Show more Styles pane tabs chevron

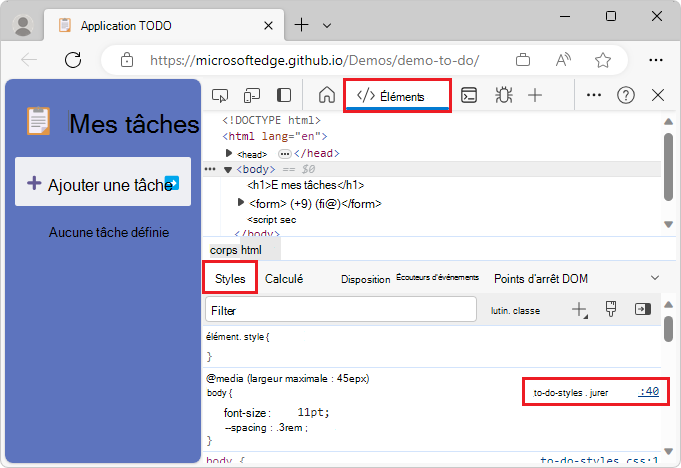(655, 278)
